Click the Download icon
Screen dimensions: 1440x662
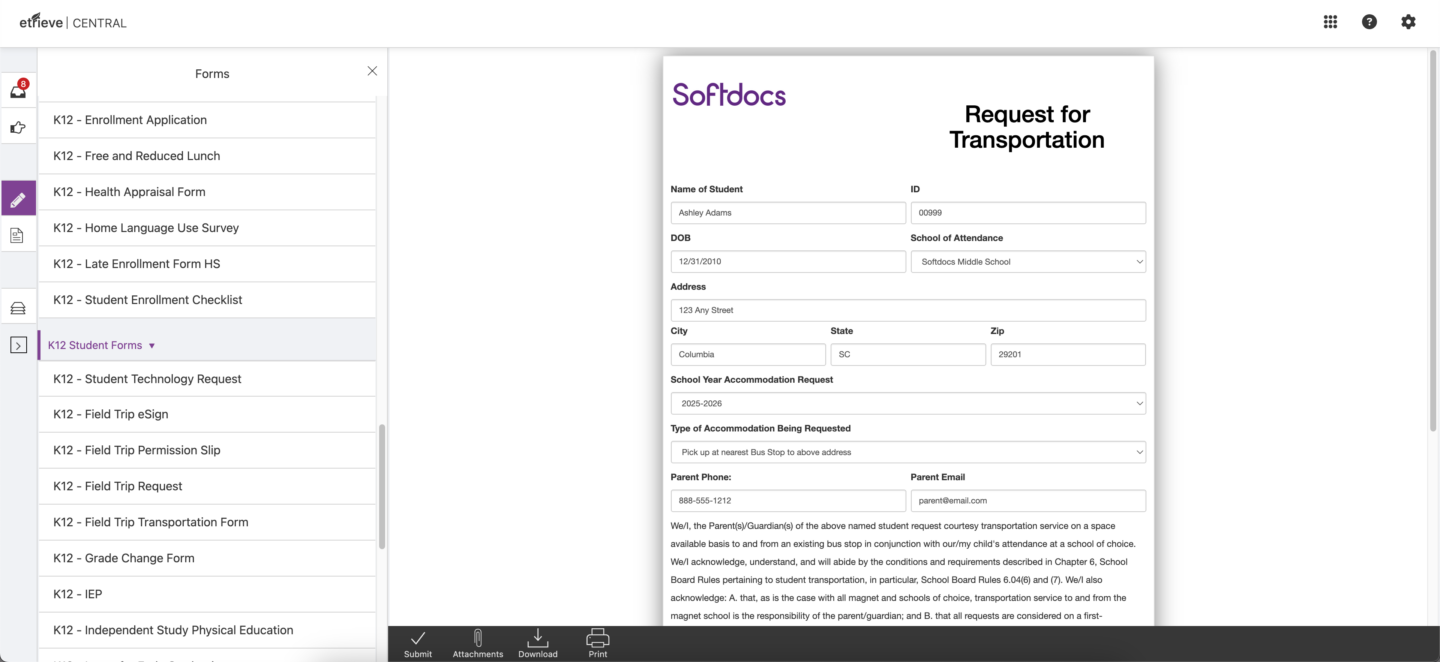point(537,643)
